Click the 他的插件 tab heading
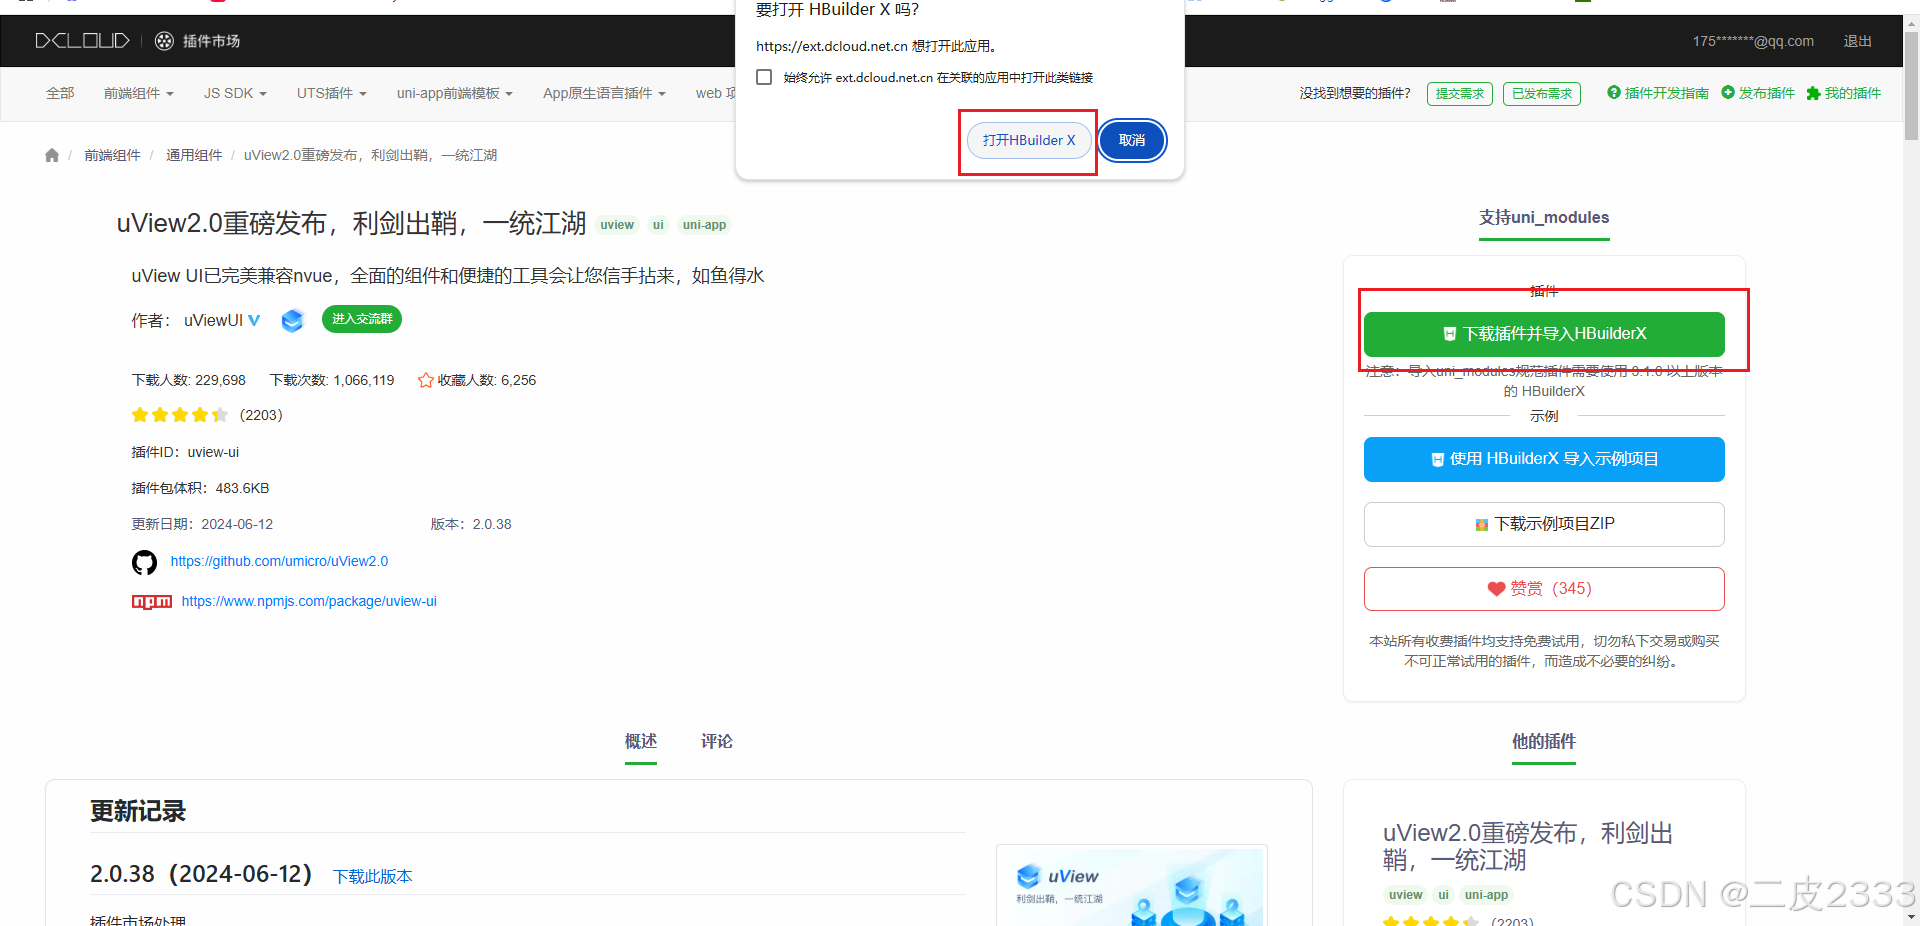The height and width of the screenshot is (926, 1920). click(1544, 741)
